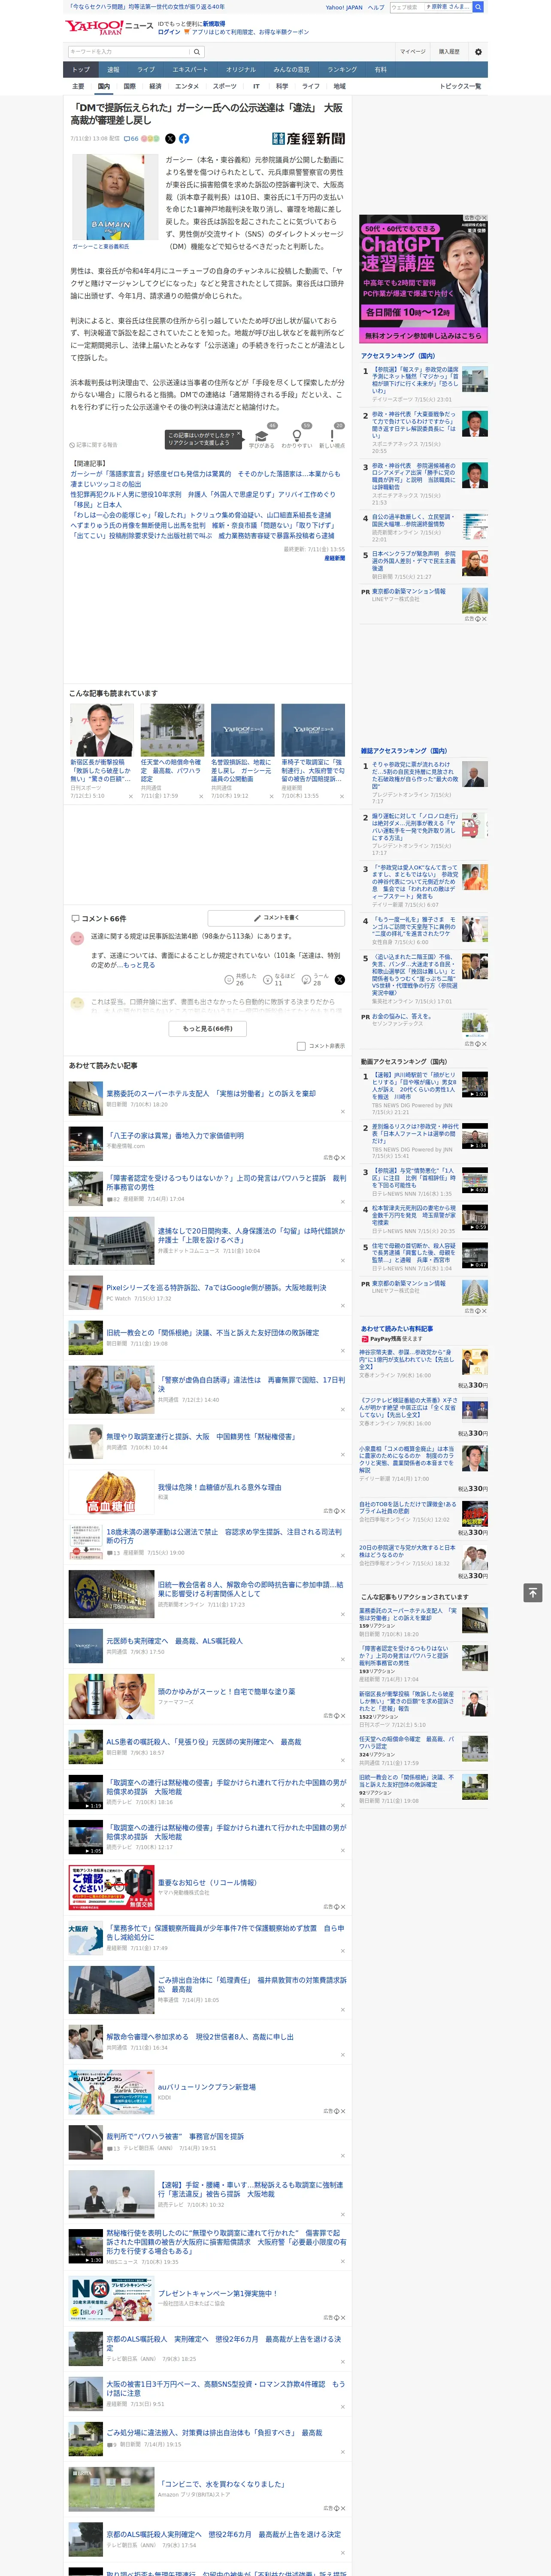Open the 国際 category
The width and height of the screenshot is (551, 2576).
[x=129, y=86]
